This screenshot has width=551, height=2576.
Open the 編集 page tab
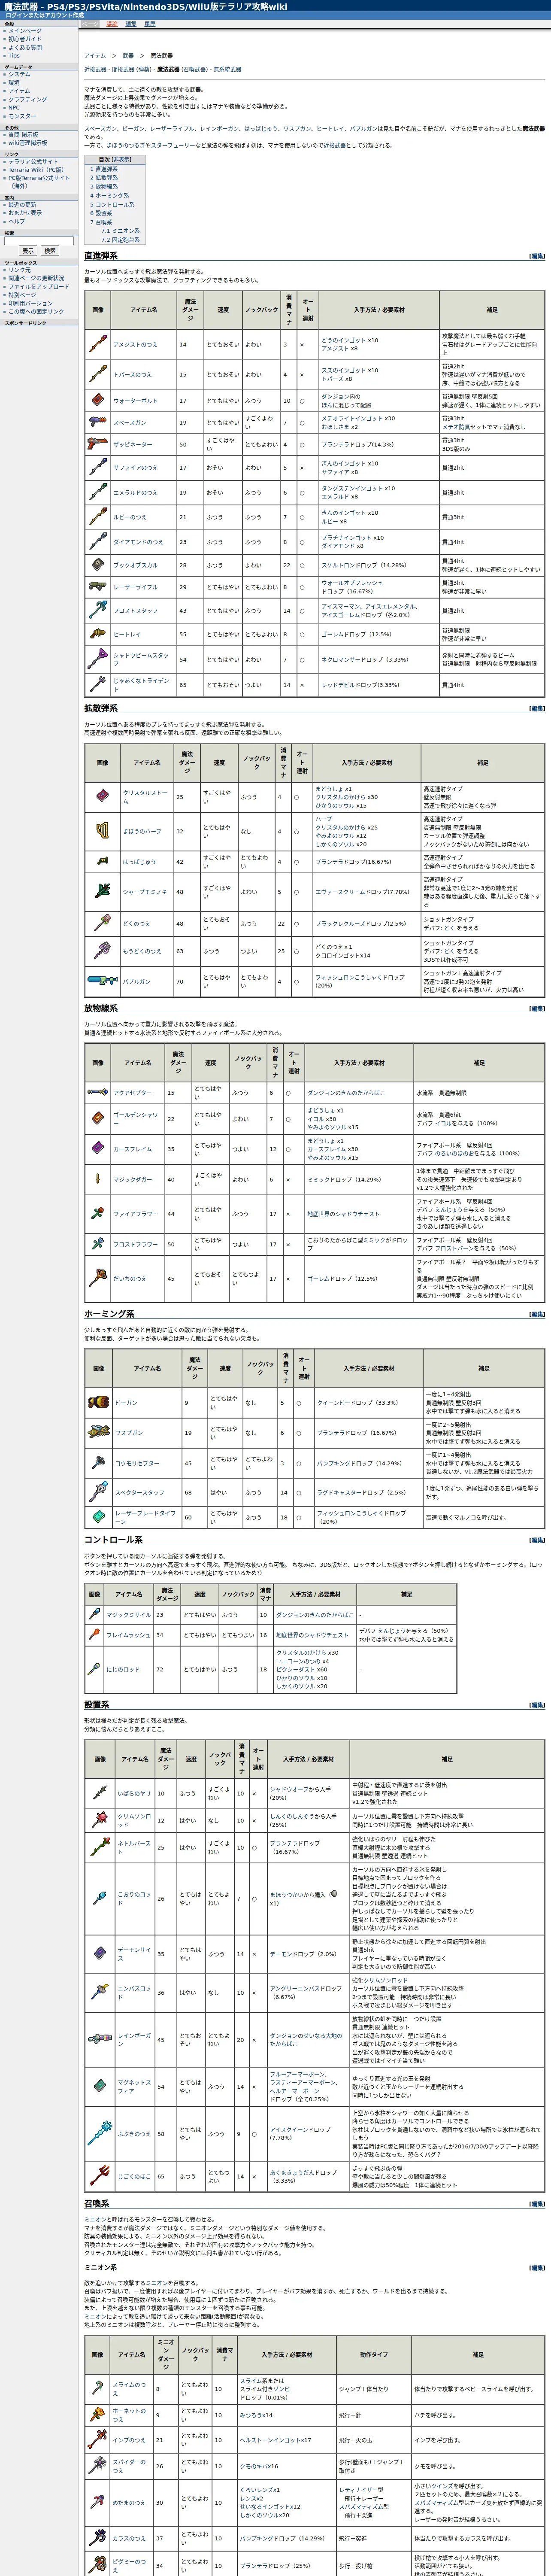(x=130, y=23)
